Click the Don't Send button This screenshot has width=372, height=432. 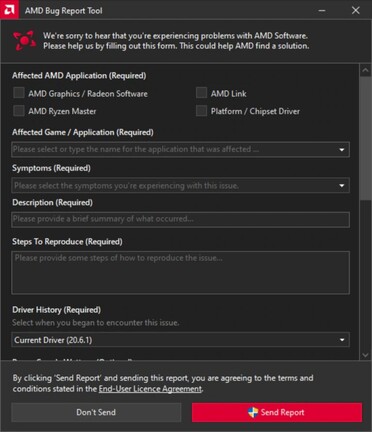tap(96, 412)
